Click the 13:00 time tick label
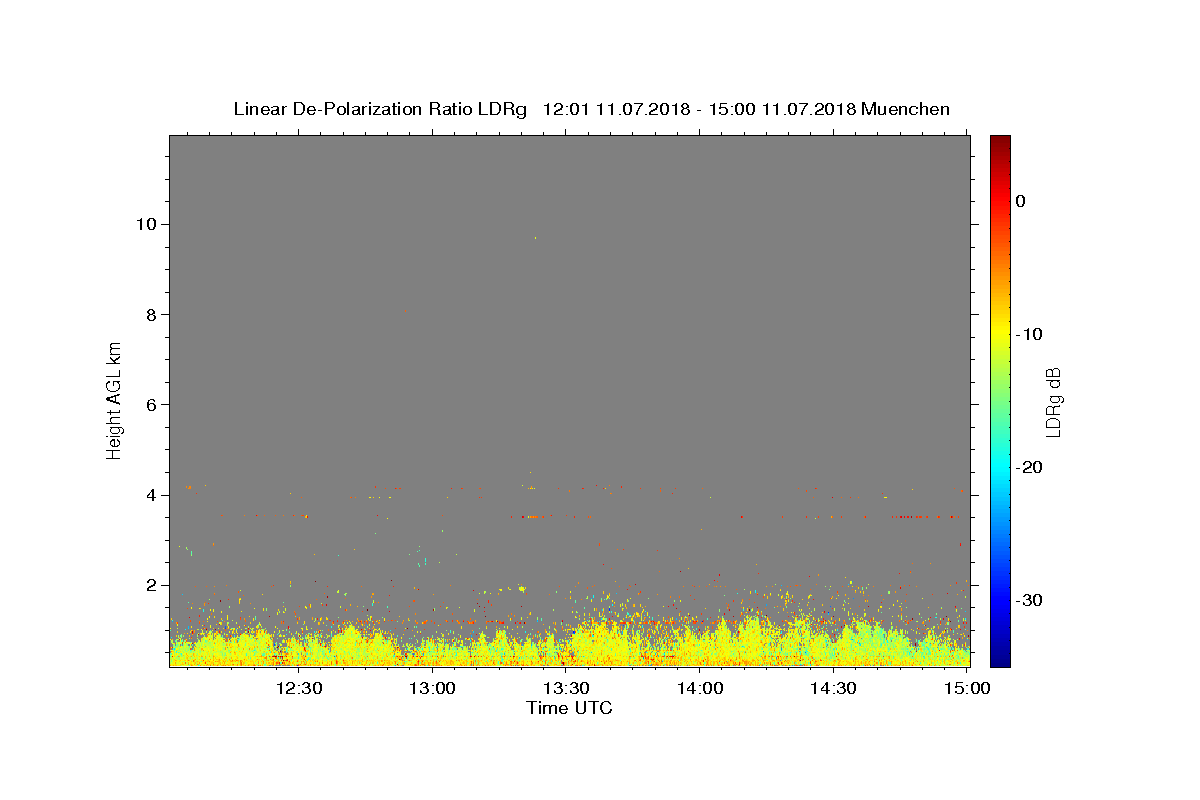This screenshot has width=1200, height=800. 433,688
